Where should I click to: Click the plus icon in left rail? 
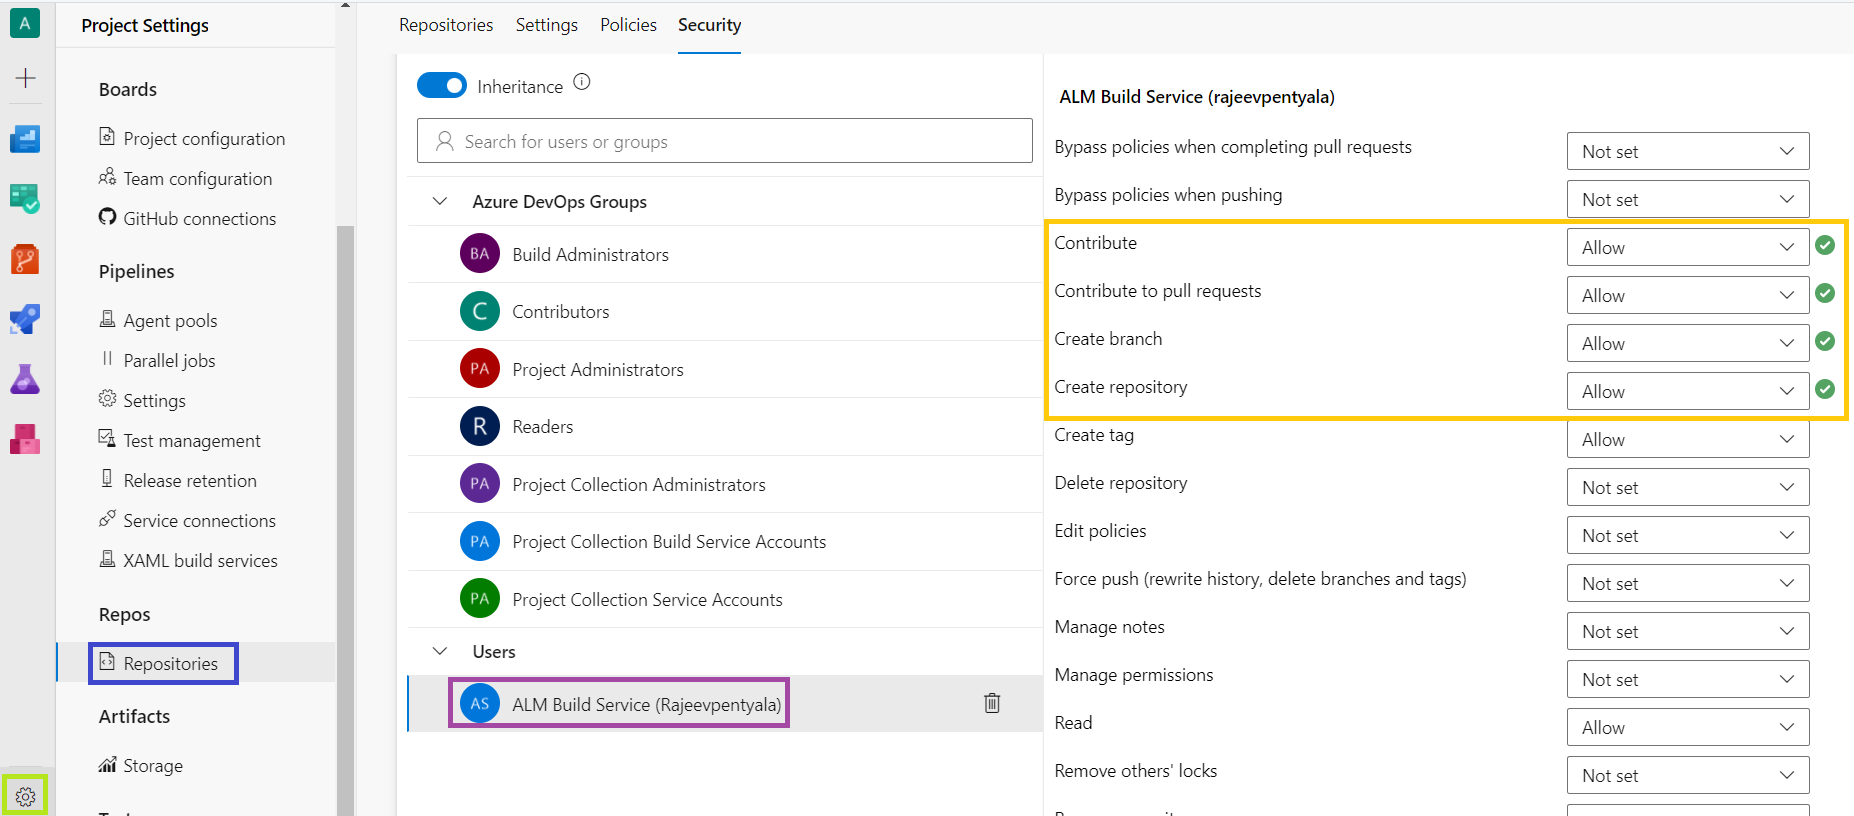click(25, 78)
